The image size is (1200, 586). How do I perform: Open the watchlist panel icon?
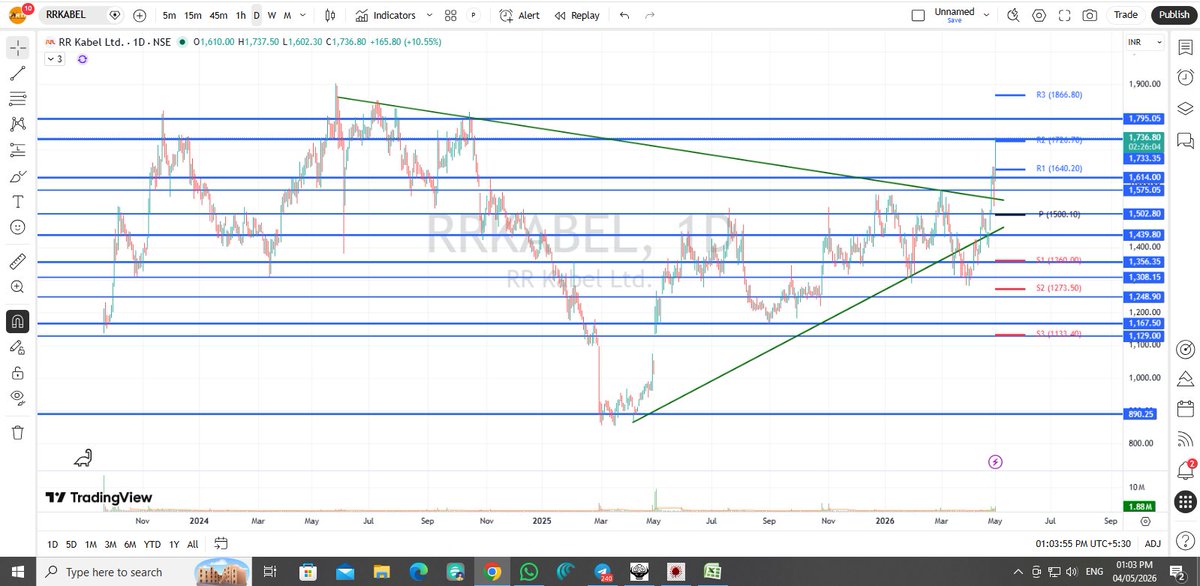click(1186, 48)
